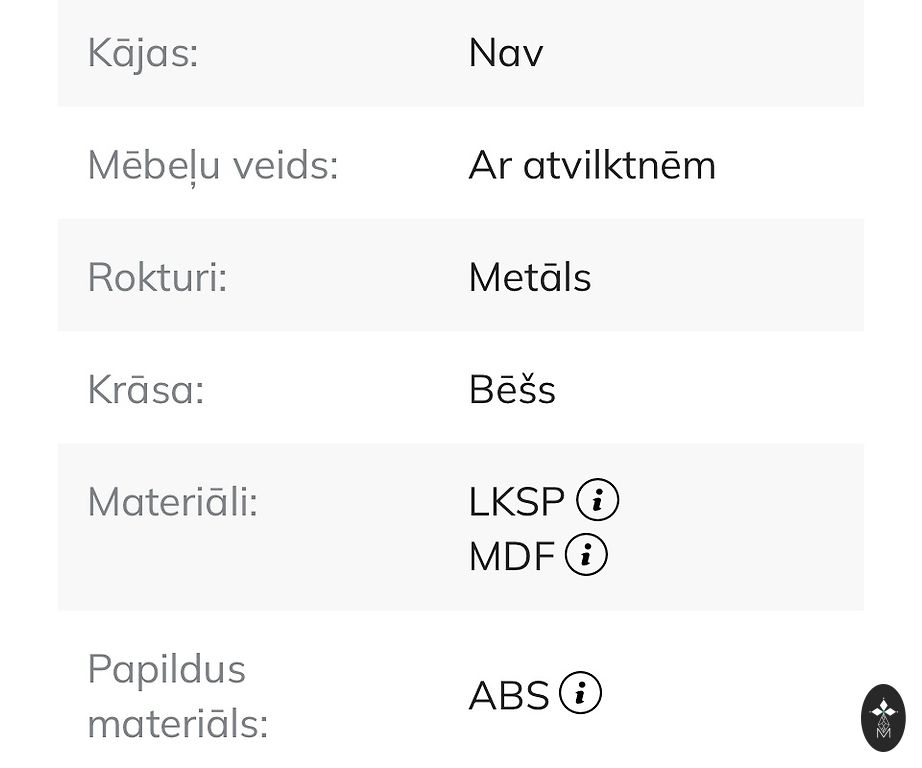The width and height of the screenshot is (922, 768).
Task: Open the MDF material info icon
Action: 586,555
